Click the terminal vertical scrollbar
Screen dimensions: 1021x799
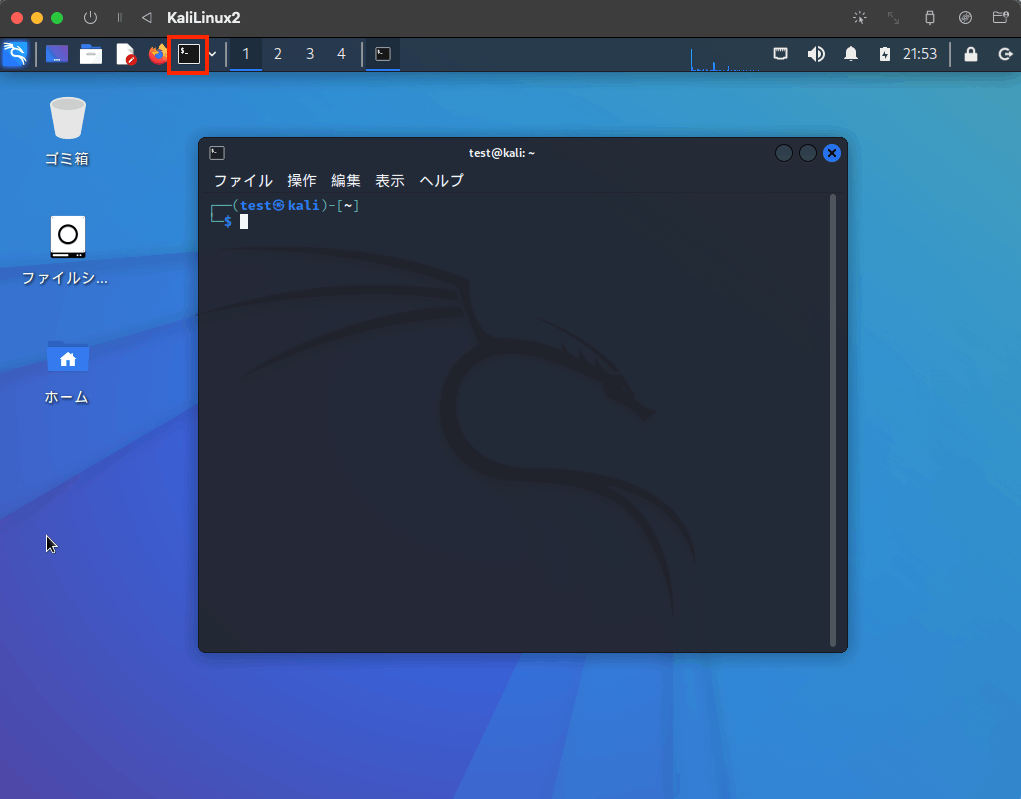(x=833, y=421)
